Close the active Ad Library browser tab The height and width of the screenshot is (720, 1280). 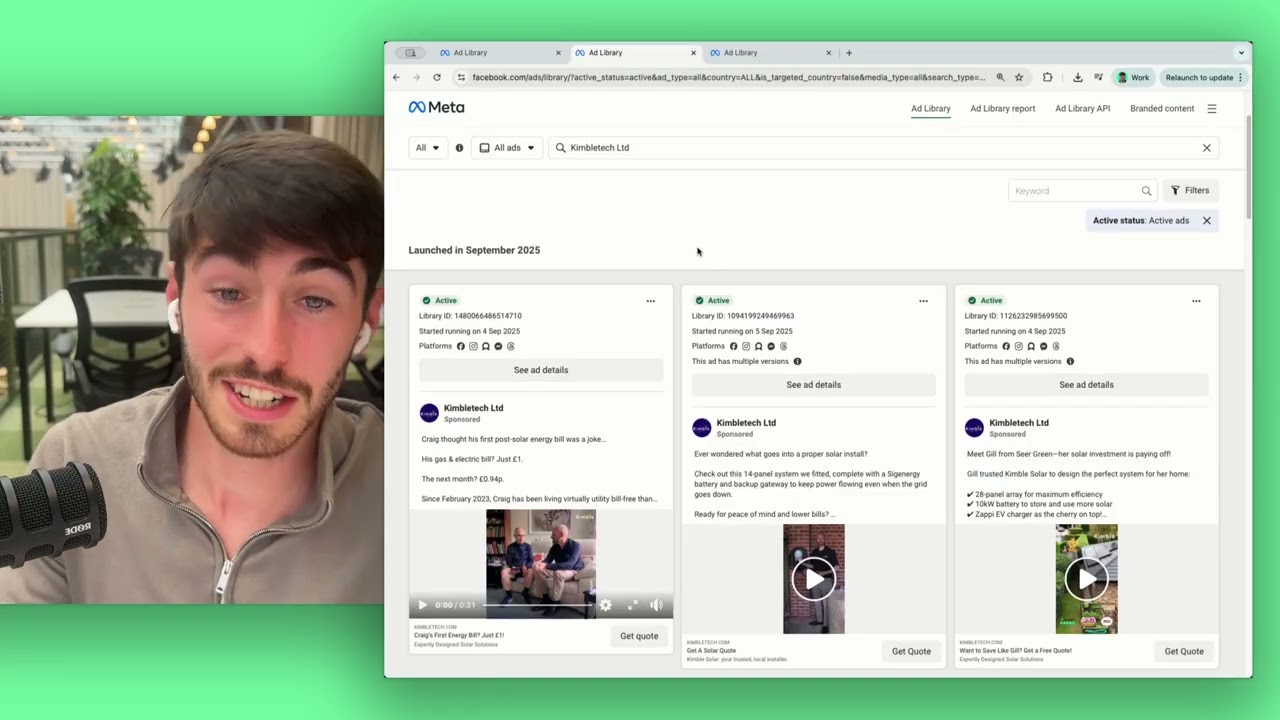click(693, 53)
